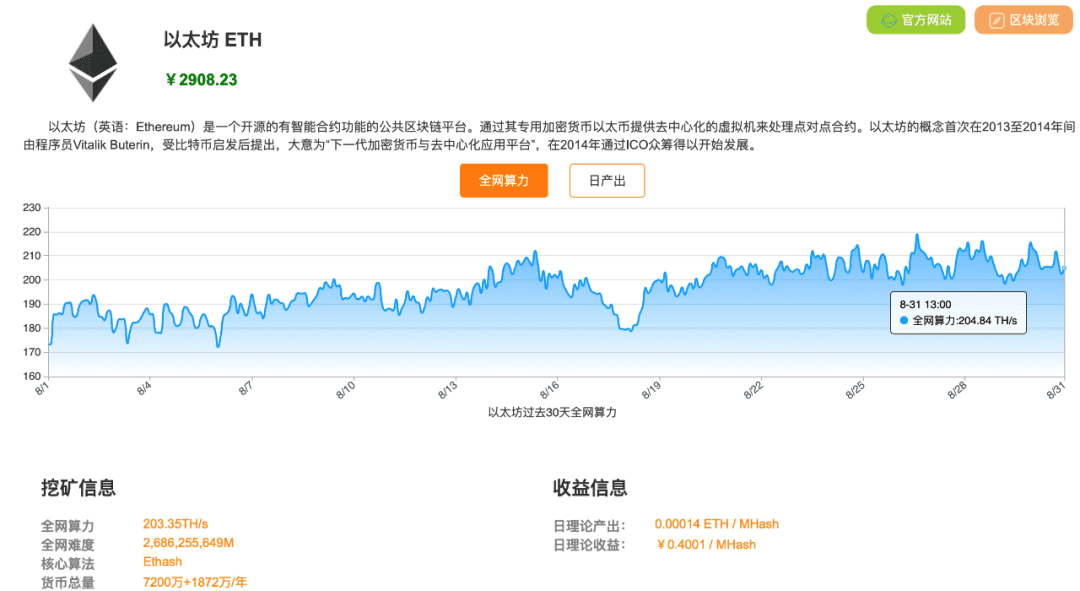1080x591 pixels.
Task: Click the 230 y-axis label
Action: [32, 207]
